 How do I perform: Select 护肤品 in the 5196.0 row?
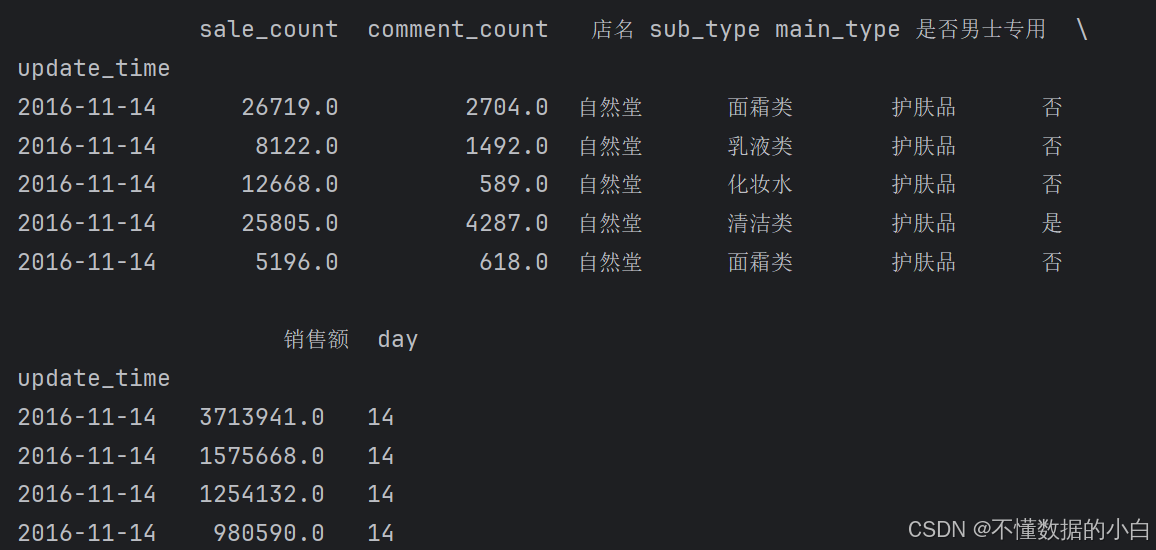click(923, 262)
